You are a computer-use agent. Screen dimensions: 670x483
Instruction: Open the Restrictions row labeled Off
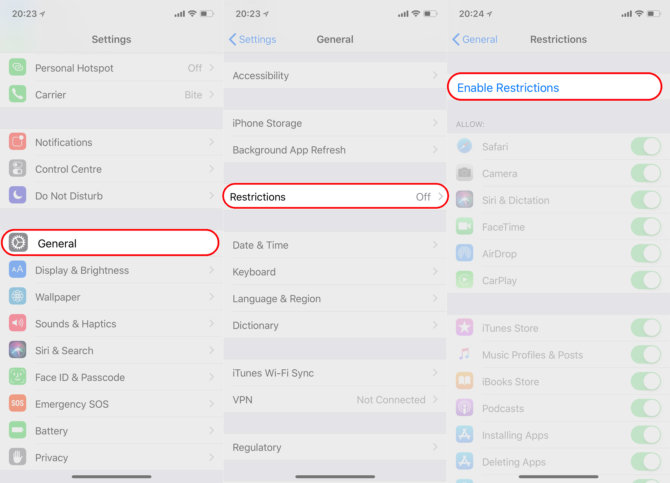(x=335, y=197)
